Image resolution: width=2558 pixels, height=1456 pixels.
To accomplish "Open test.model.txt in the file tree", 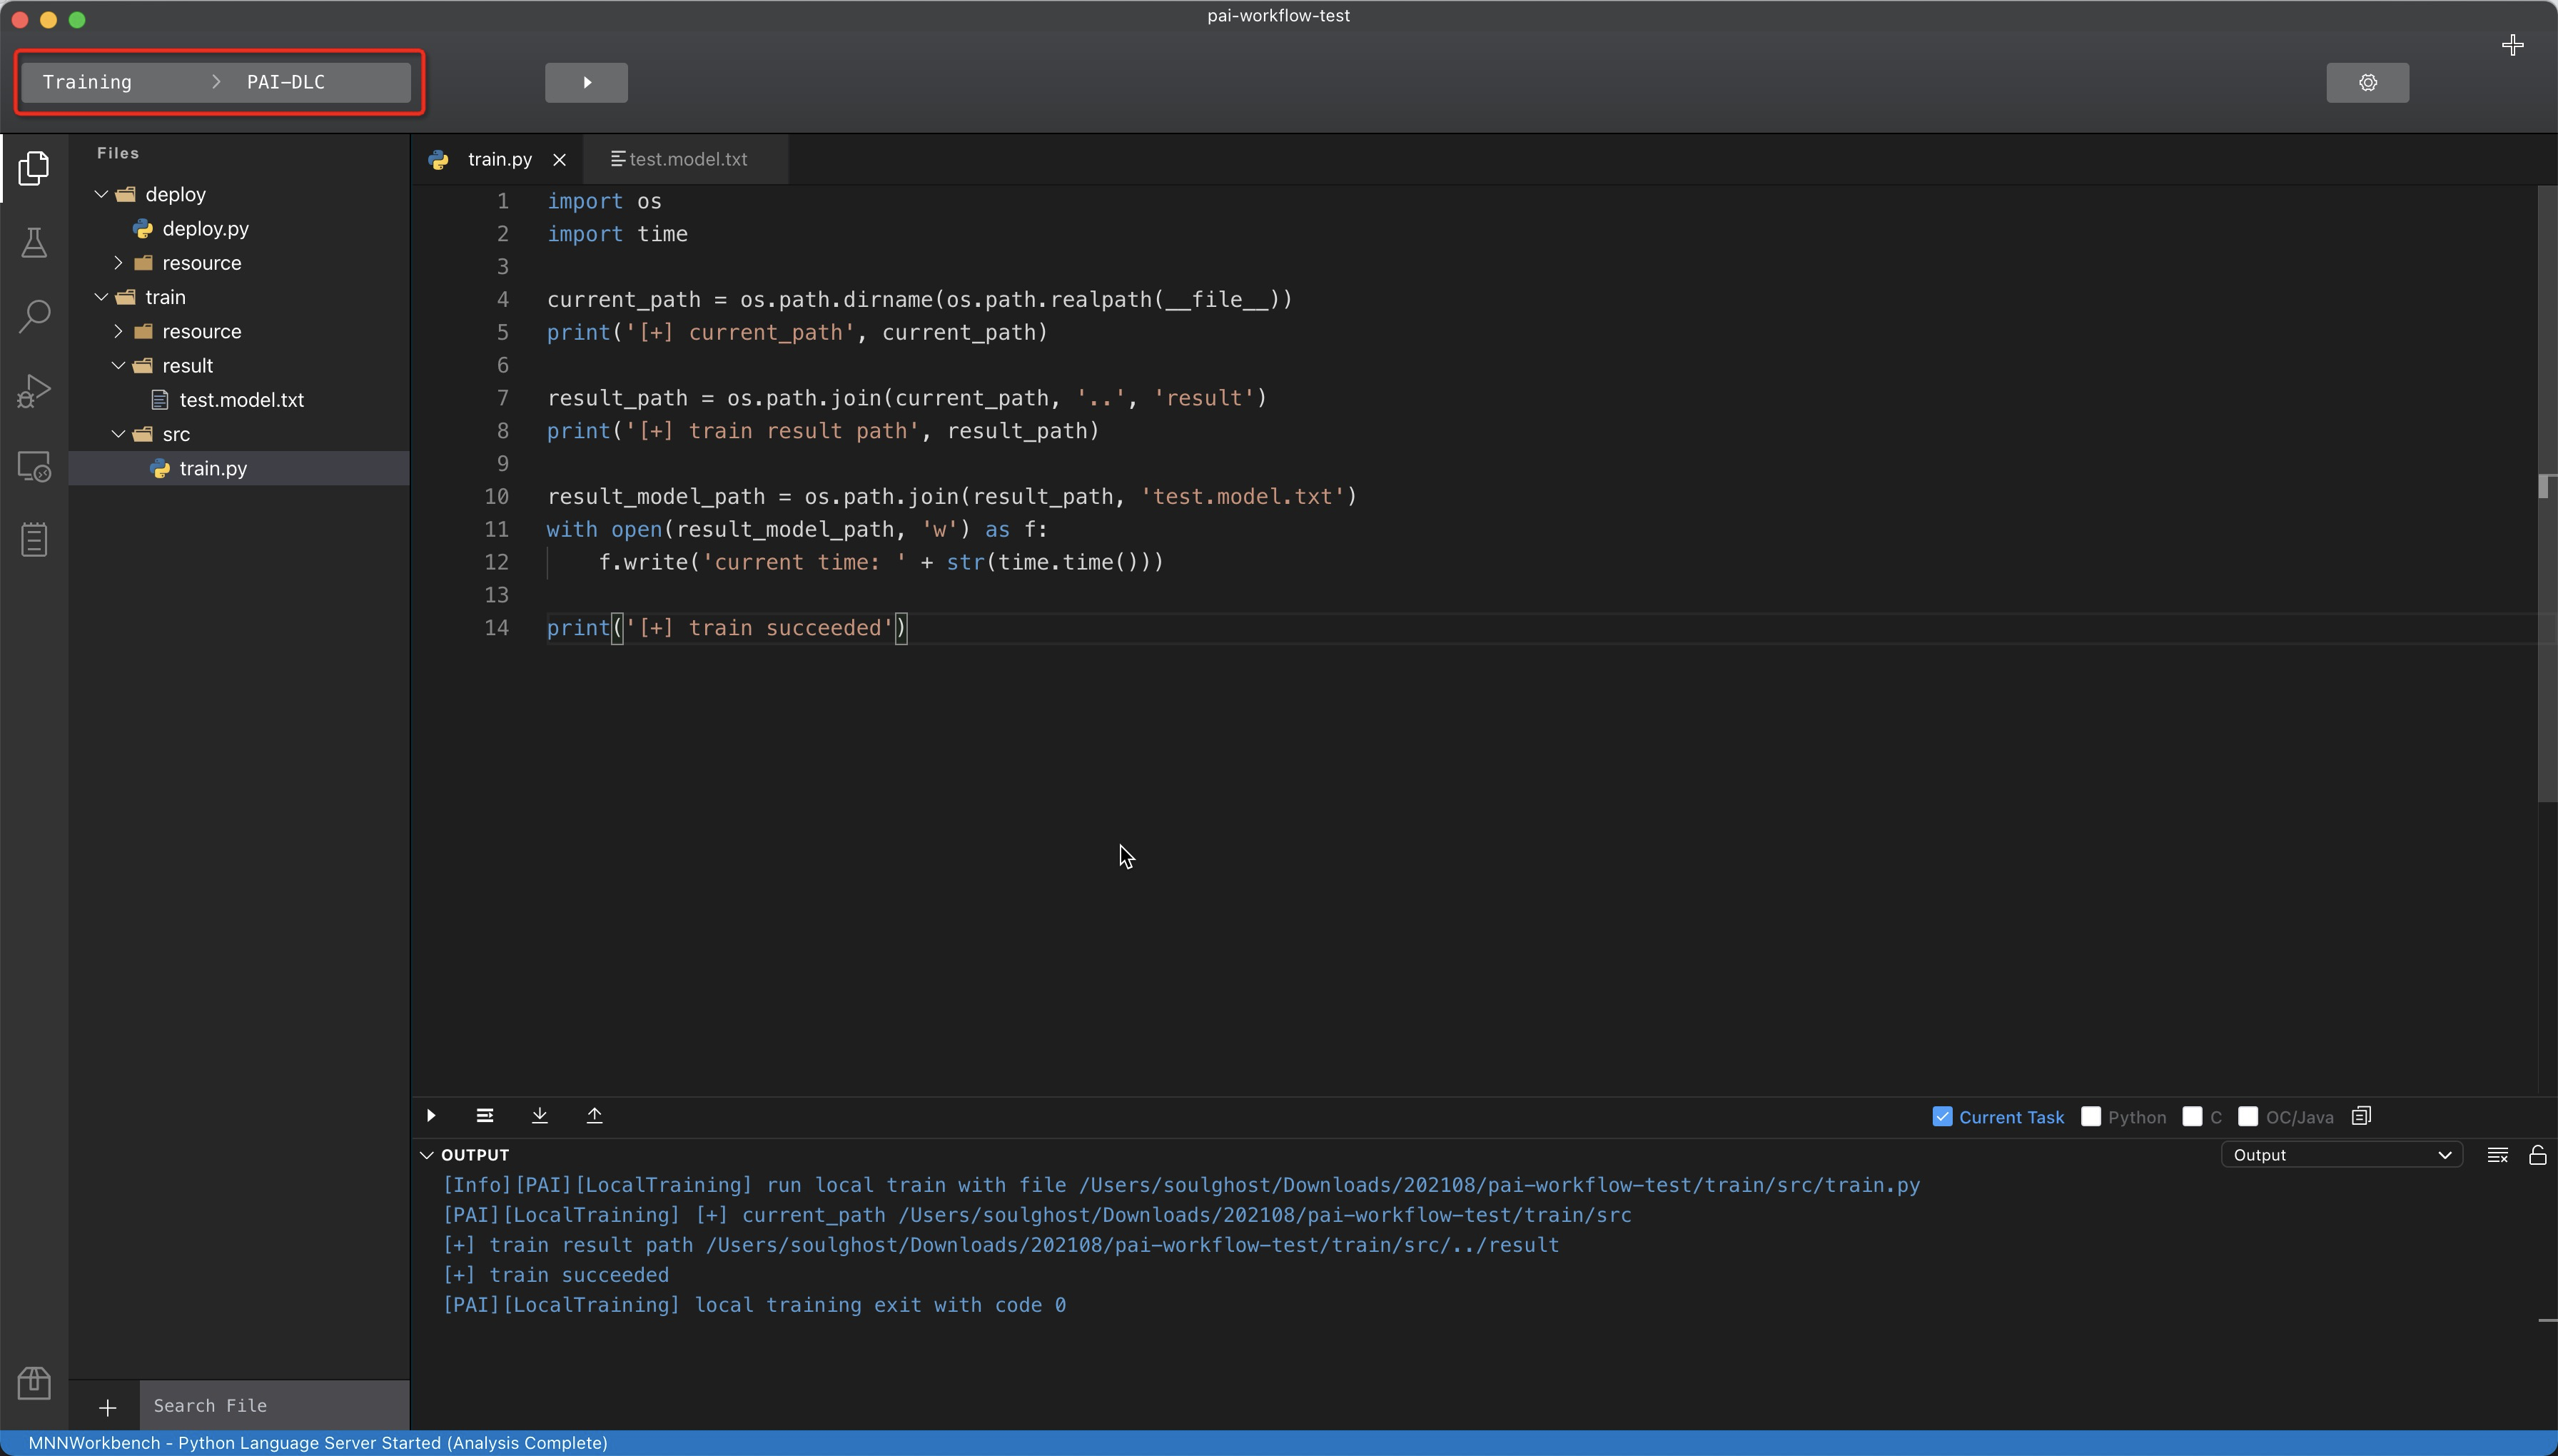I will click(x=241, y=400).
